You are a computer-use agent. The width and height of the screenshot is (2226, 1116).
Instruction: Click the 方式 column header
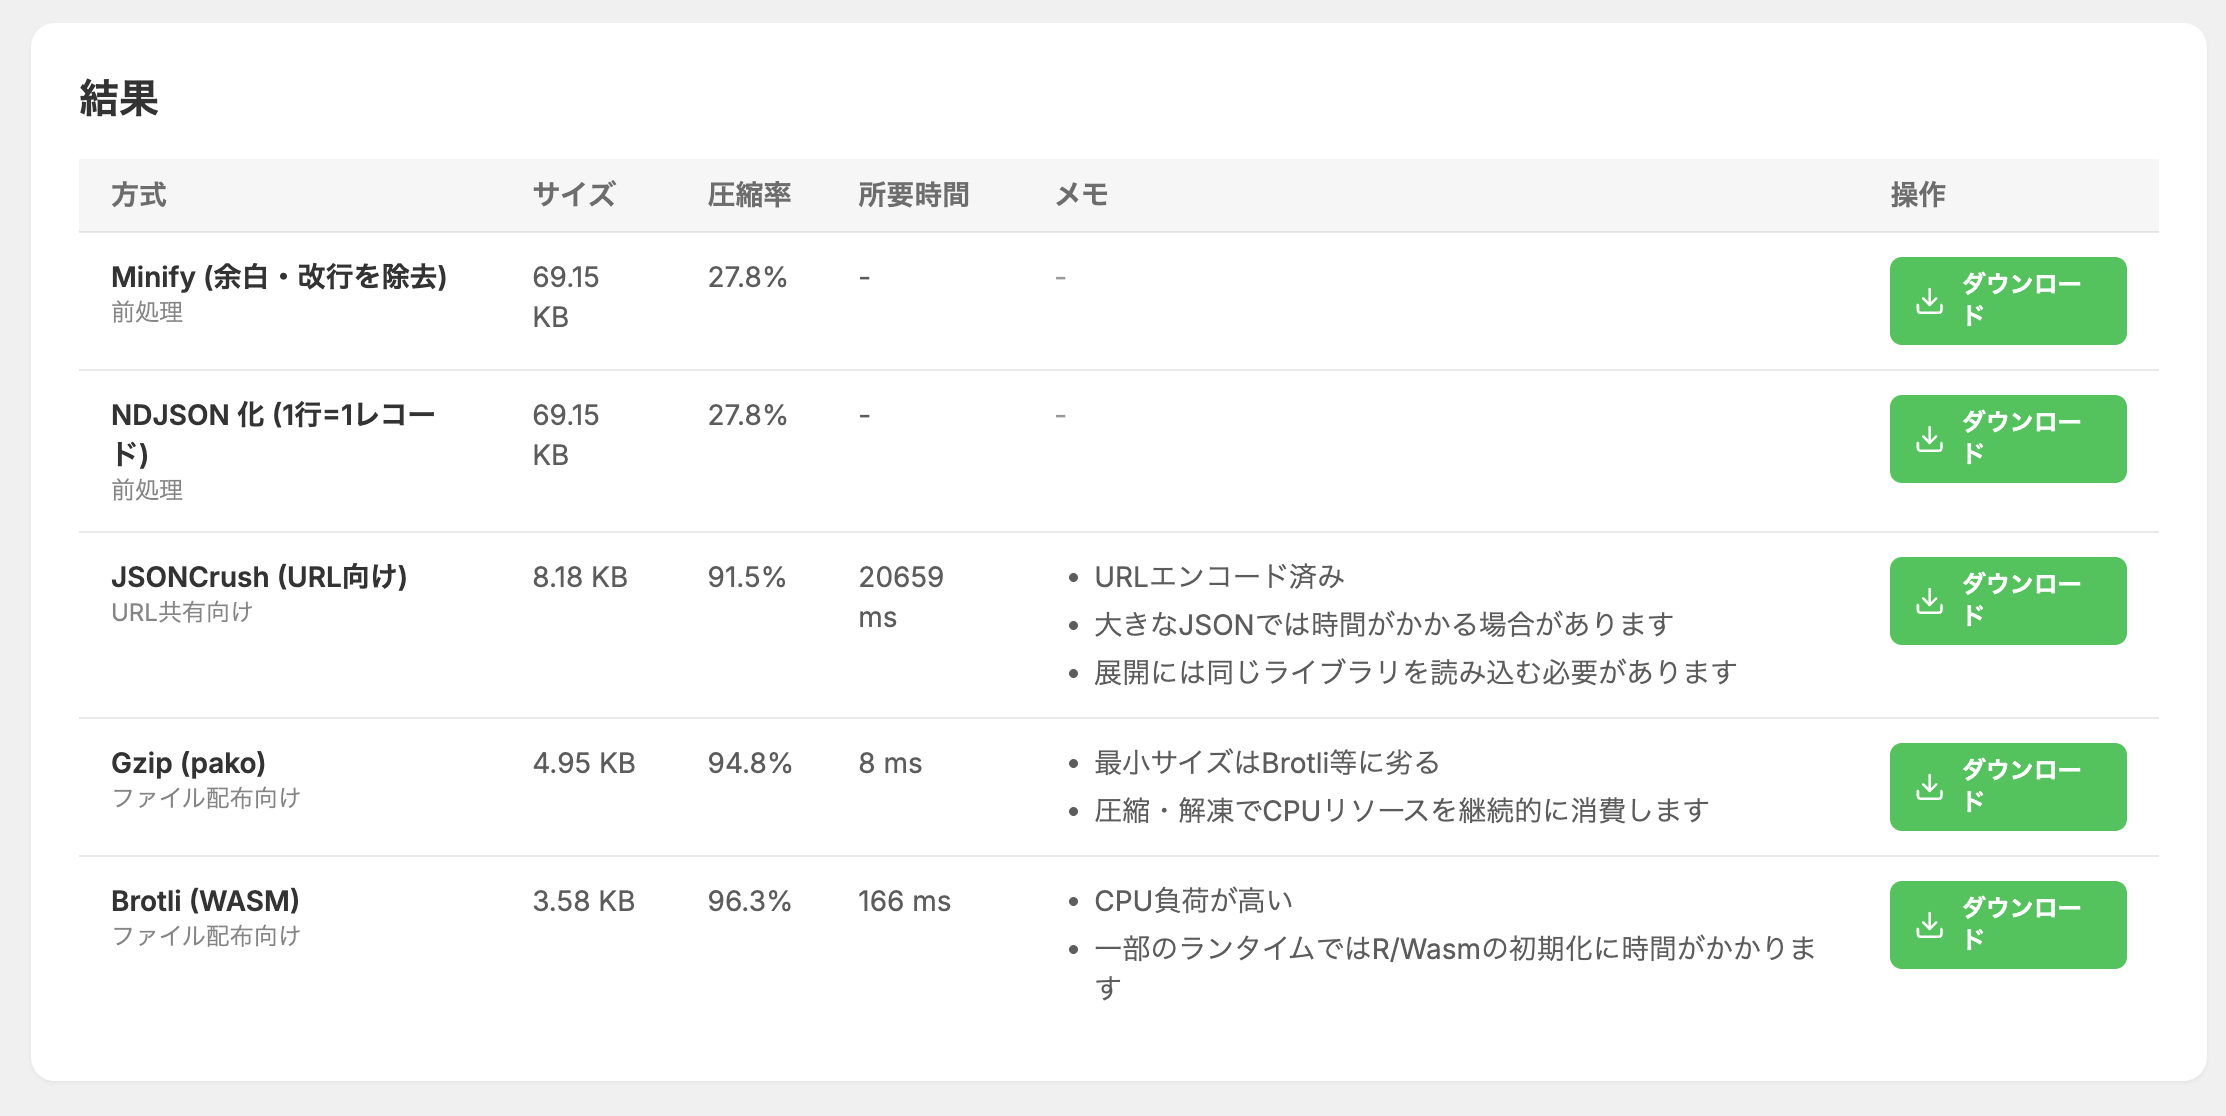[139, 195]
